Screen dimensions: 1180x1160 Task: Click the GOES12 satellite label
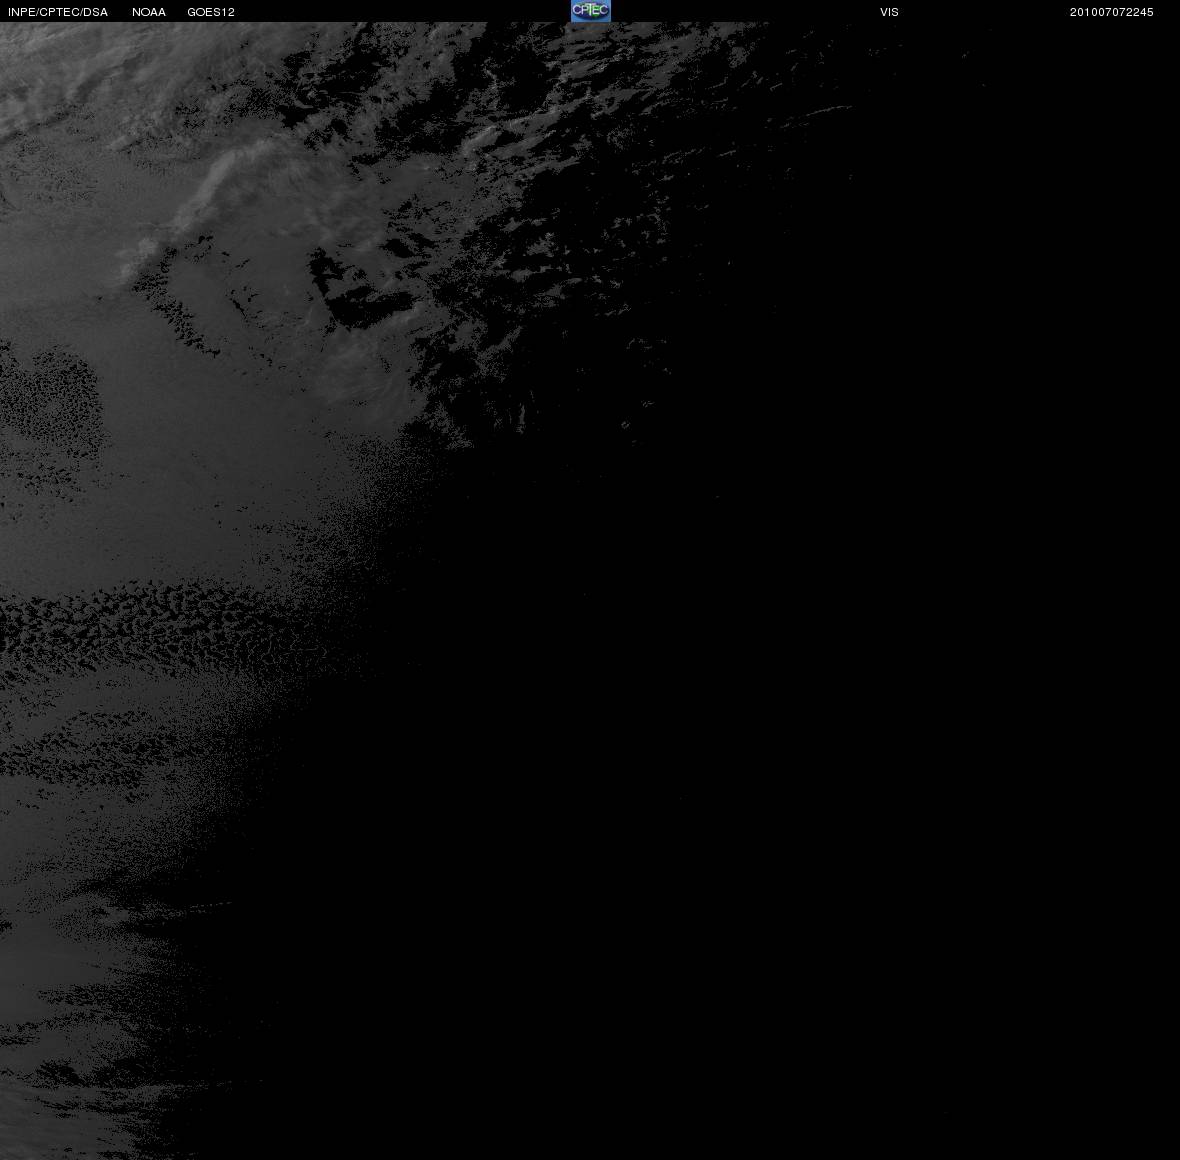(211, 12)
